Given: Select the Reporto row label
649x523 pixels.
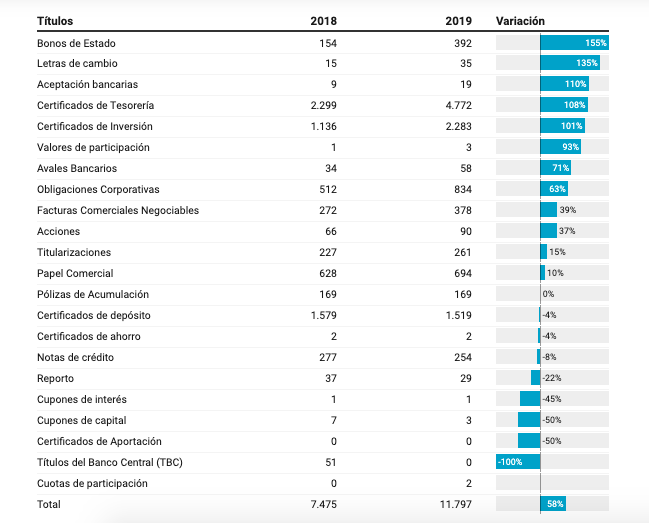Looking at the screenshot, I should point(55,379).
